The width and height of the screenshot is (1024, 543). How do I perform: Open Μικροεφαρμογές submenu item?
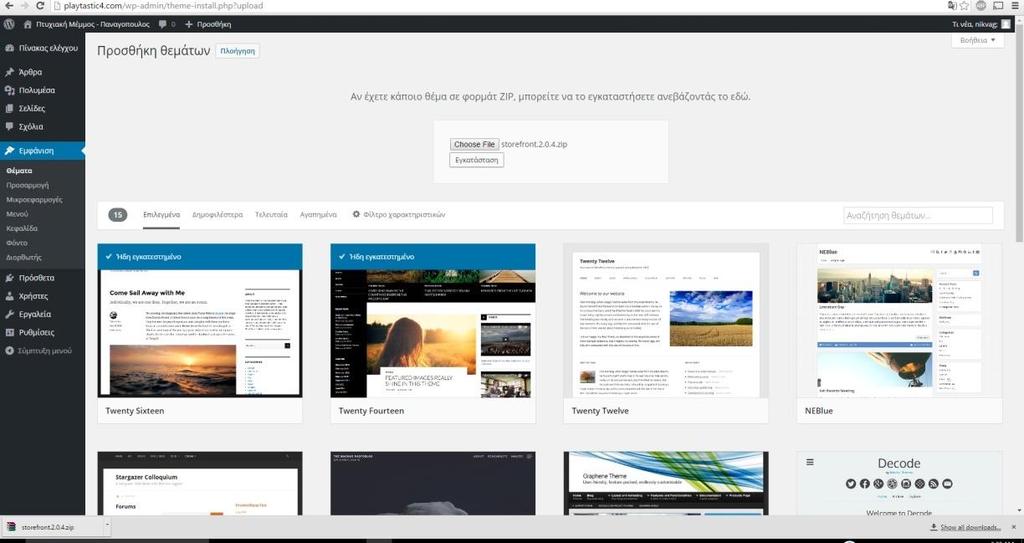tap(35, 199)
